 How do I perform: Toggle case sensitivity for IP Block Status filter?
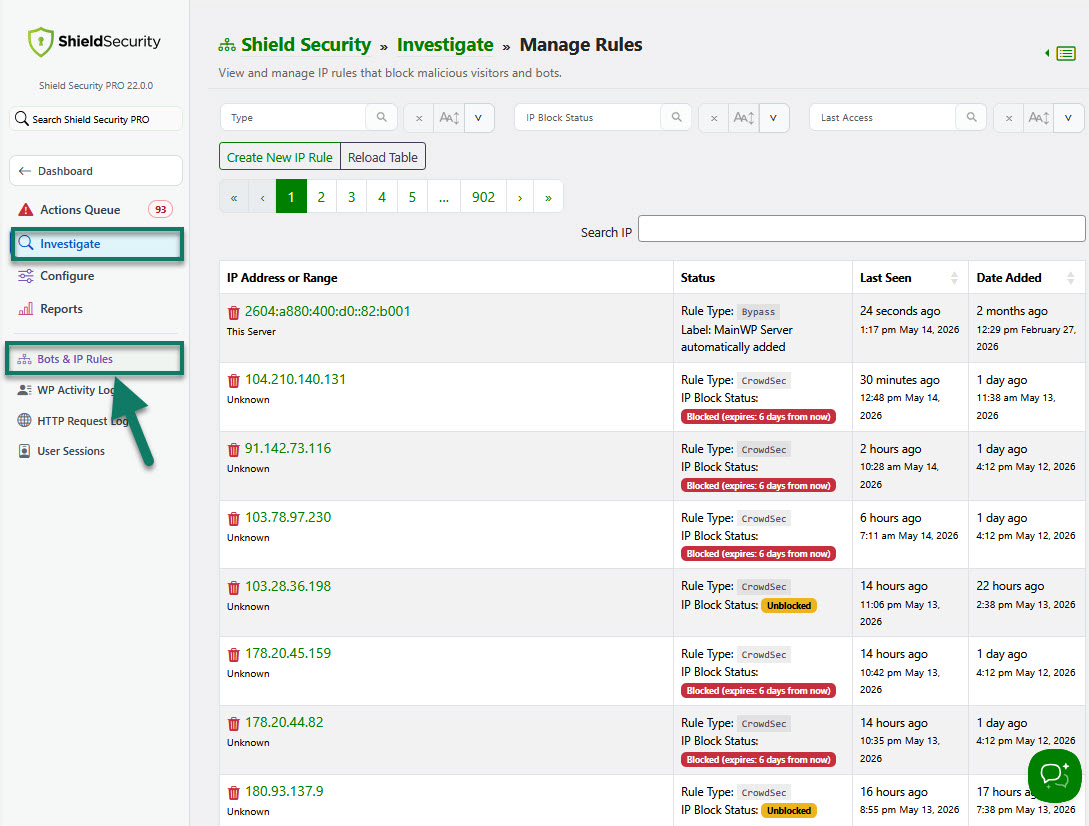pyautogui.click(x=744, y=118)
